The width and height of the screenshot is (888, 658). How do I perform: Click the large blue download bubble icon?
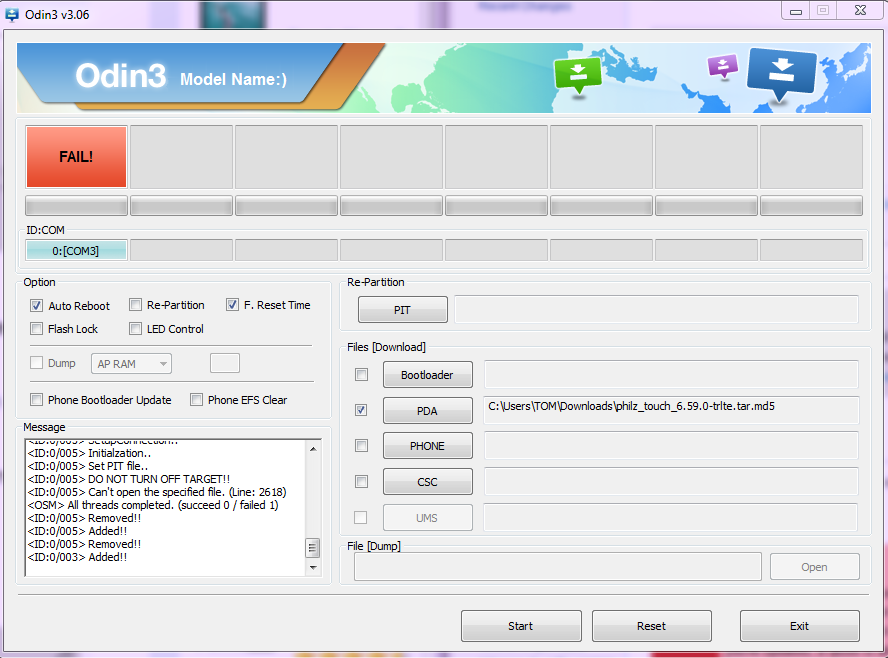pos(782,74)
